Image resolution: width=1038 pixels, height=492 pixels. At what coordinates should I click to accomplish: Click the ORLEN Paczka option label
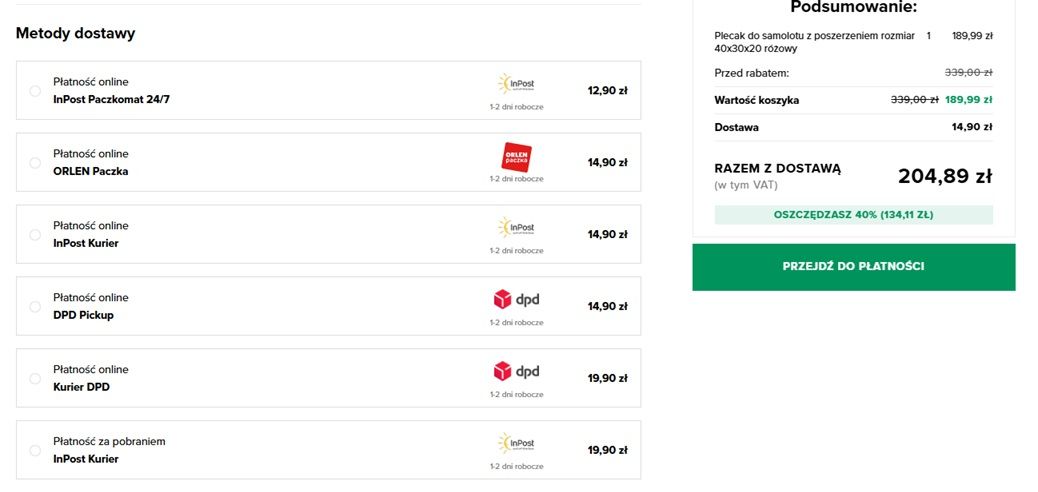[x=91, y=171]
